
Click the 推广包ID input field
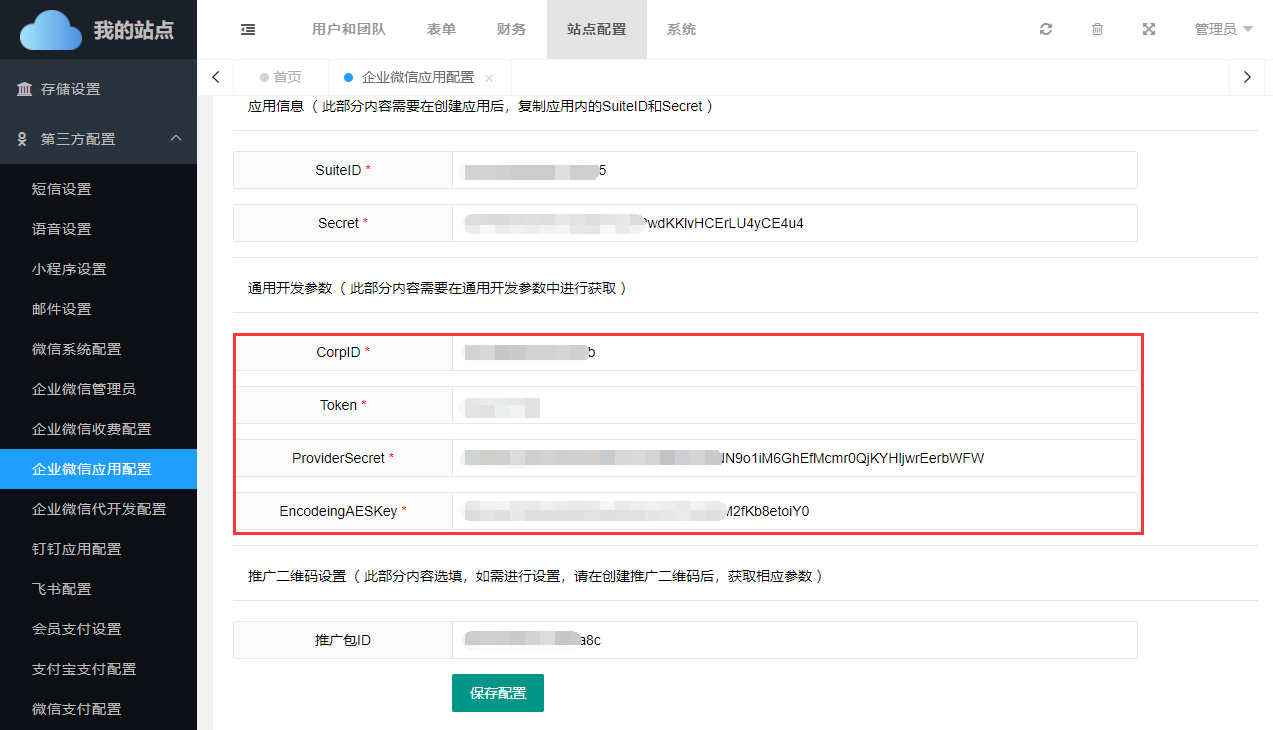click(x=794, y=640)
